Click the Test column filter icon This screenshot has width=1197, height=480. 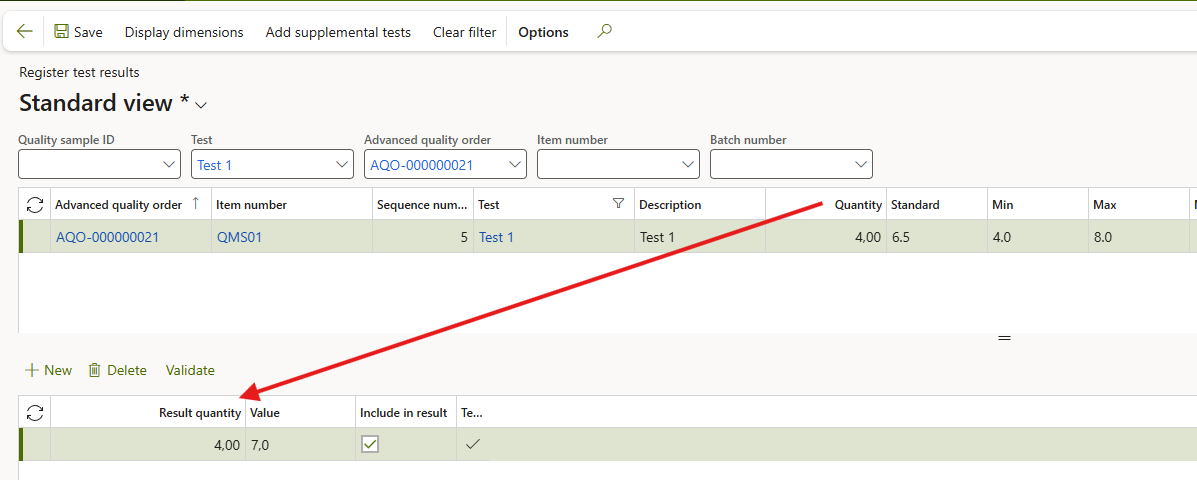[618, 205]
